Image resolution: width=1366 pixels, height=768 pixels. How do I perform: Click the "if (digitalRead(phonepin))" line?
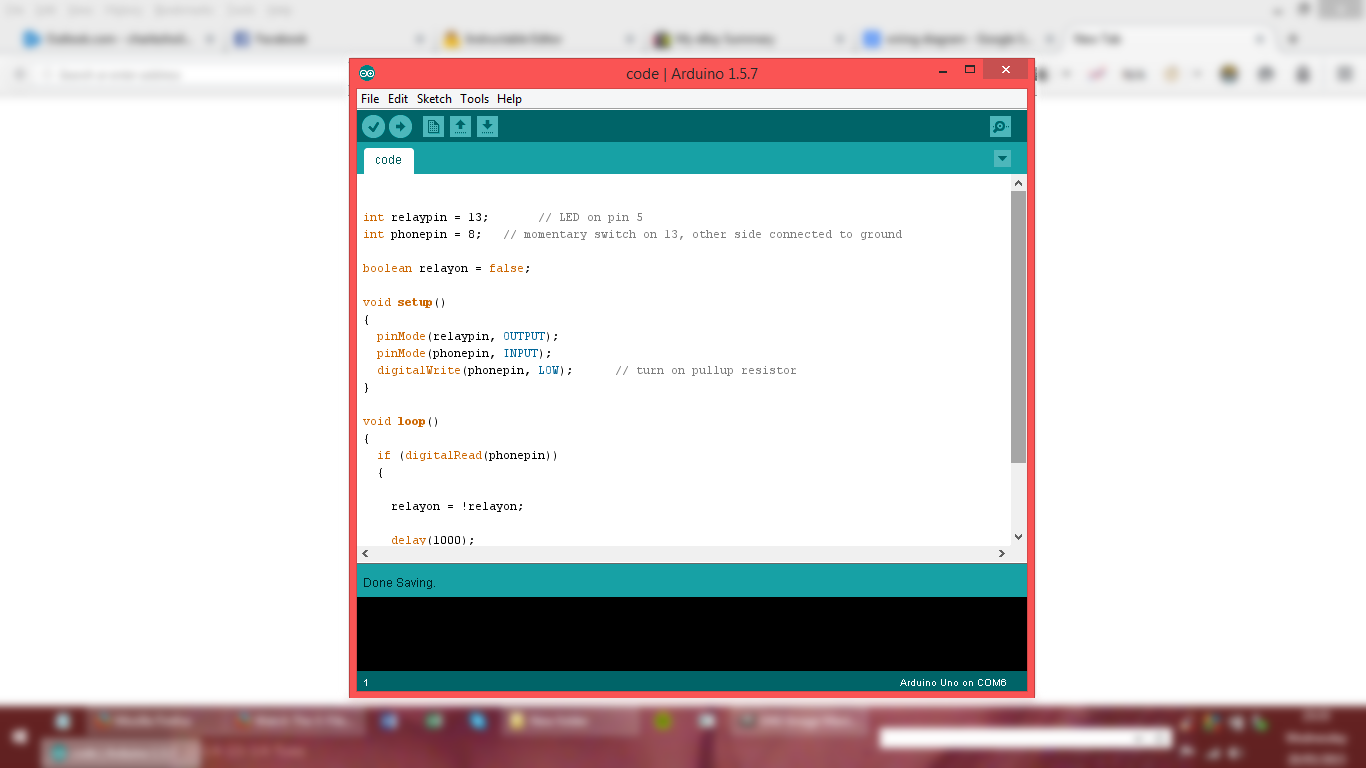point(468,455)
